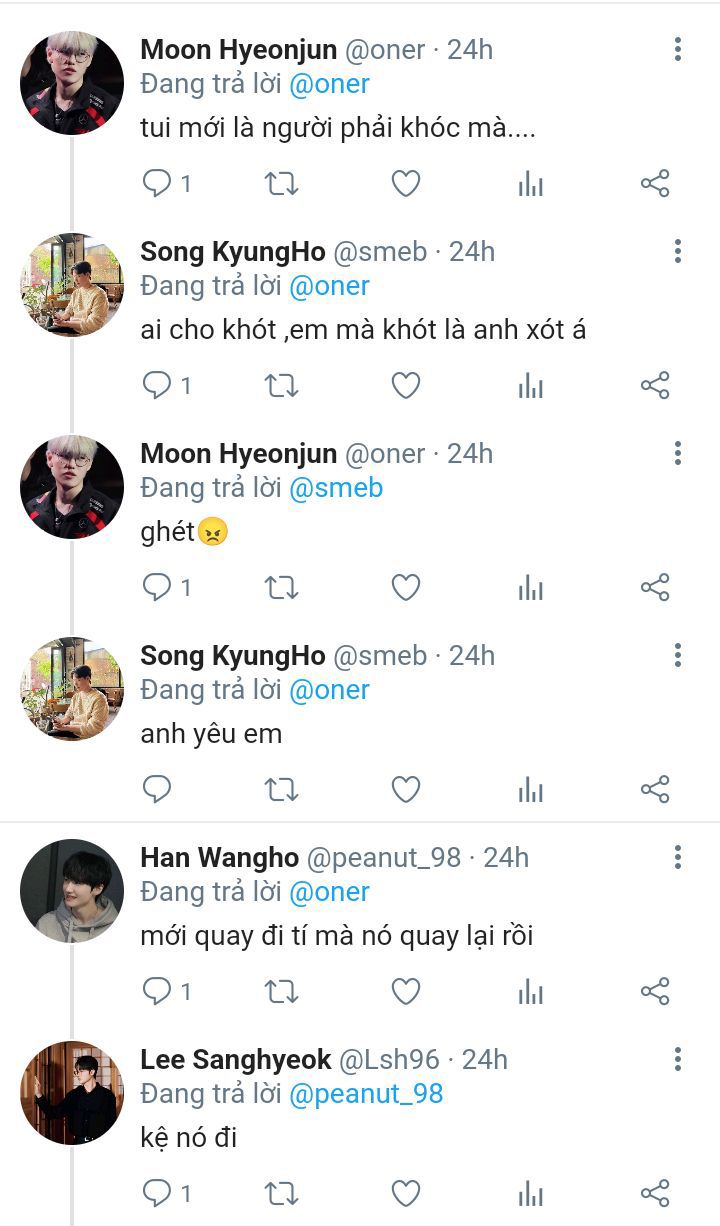This screenshot has height=1226, width=720.
Task: Open Han Wangho's profile picture
Action: [72, 890]
